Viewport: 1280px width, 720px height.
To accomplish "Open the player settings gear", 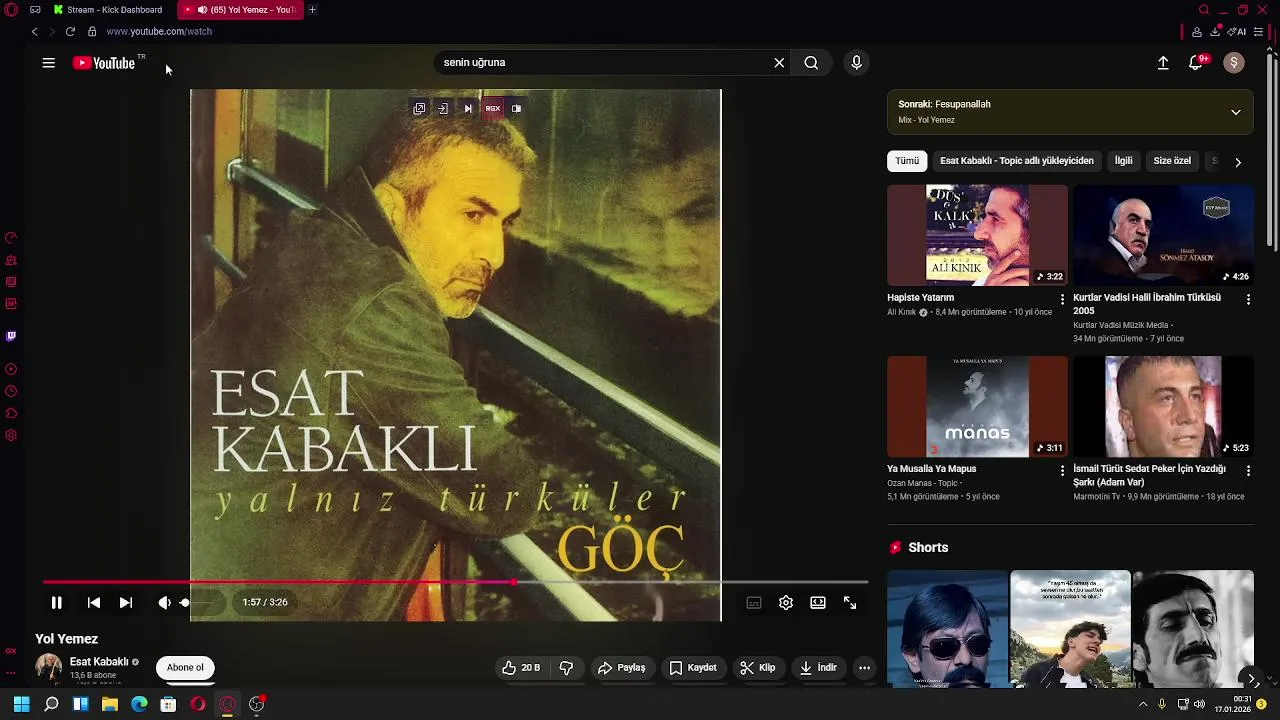I will (786, 603).
